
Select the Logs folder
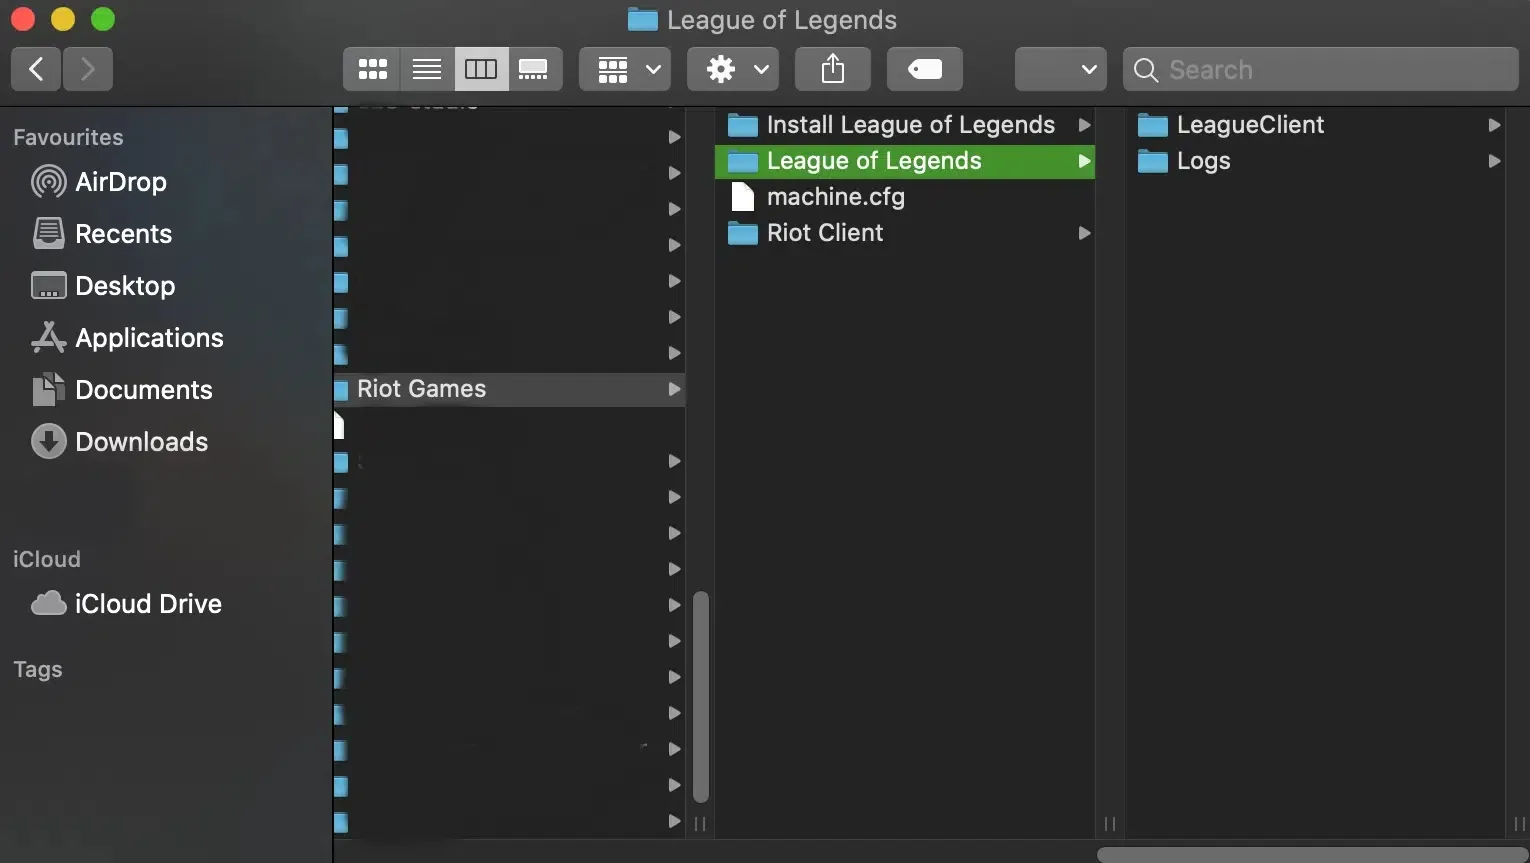(1315, 161)
